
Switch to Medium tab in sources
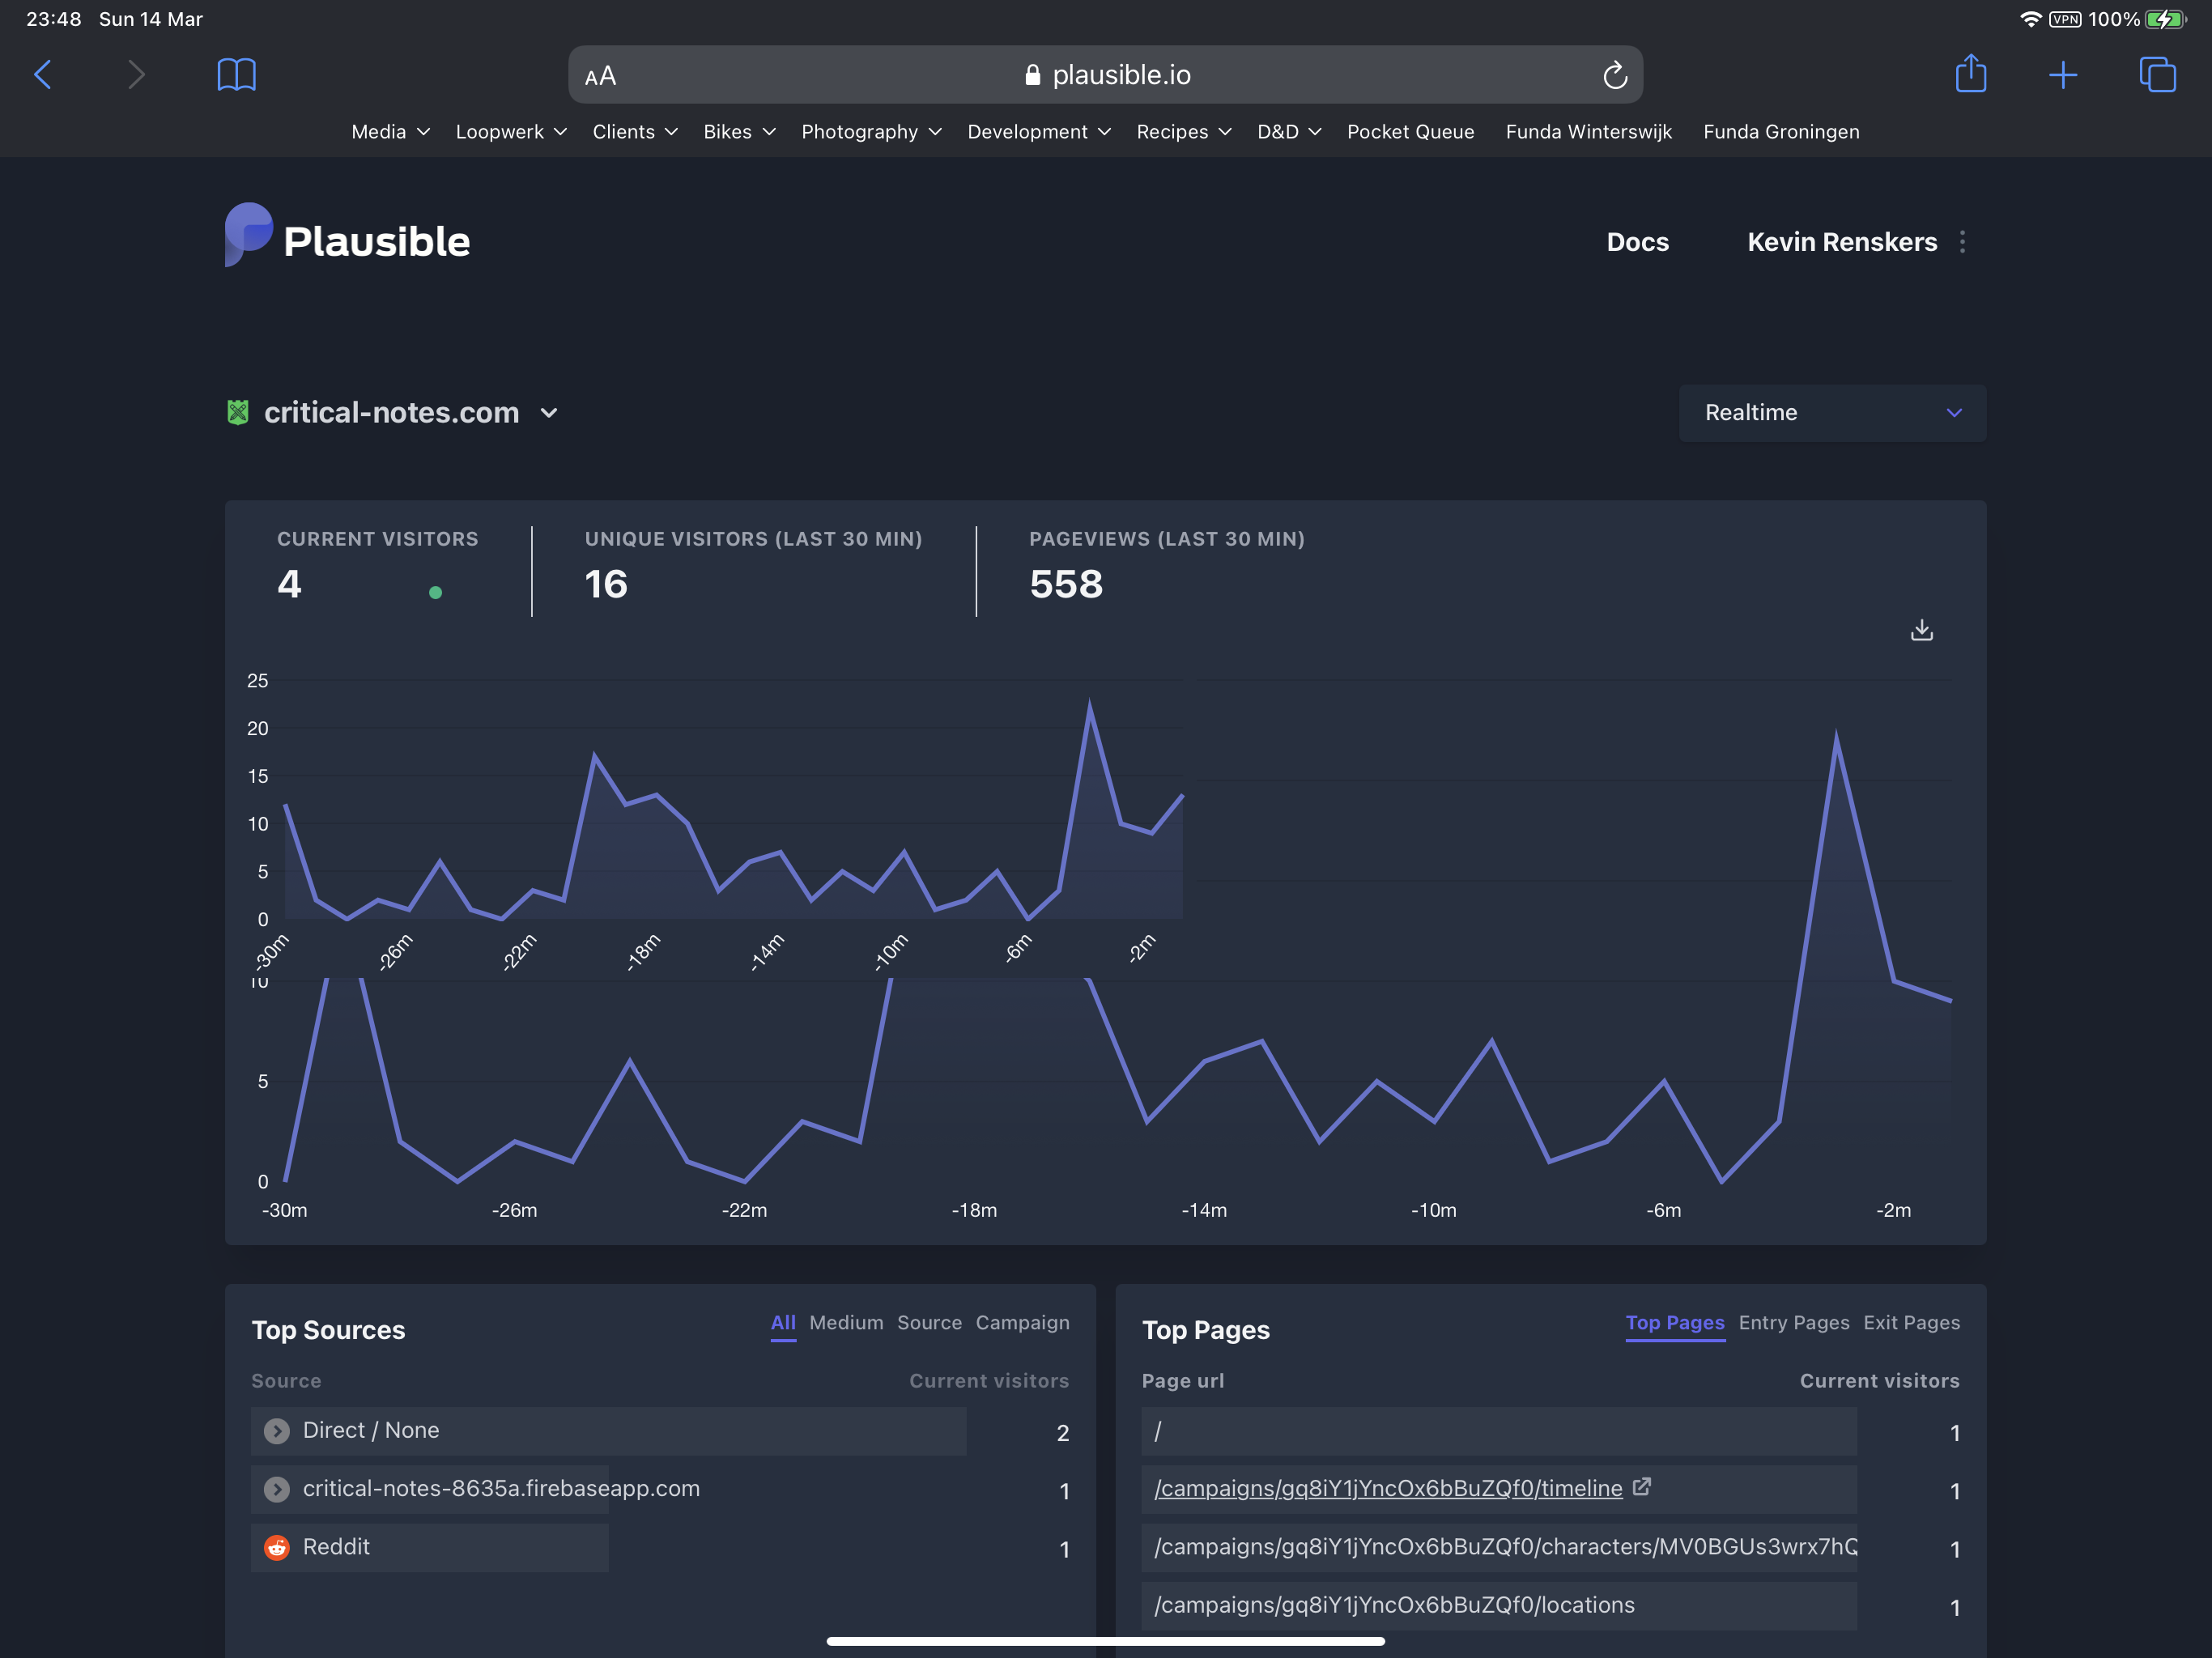pos(846,1322)
